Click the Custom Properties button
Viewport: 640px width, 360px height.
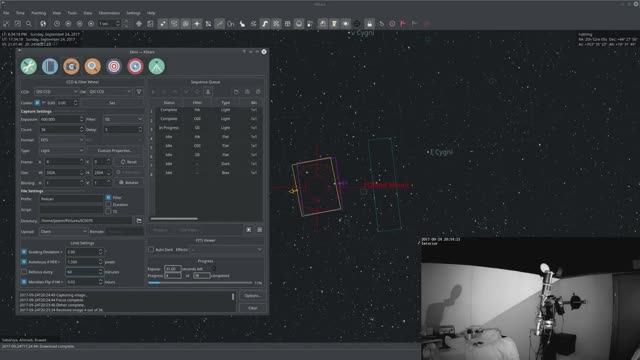point(115,151)
